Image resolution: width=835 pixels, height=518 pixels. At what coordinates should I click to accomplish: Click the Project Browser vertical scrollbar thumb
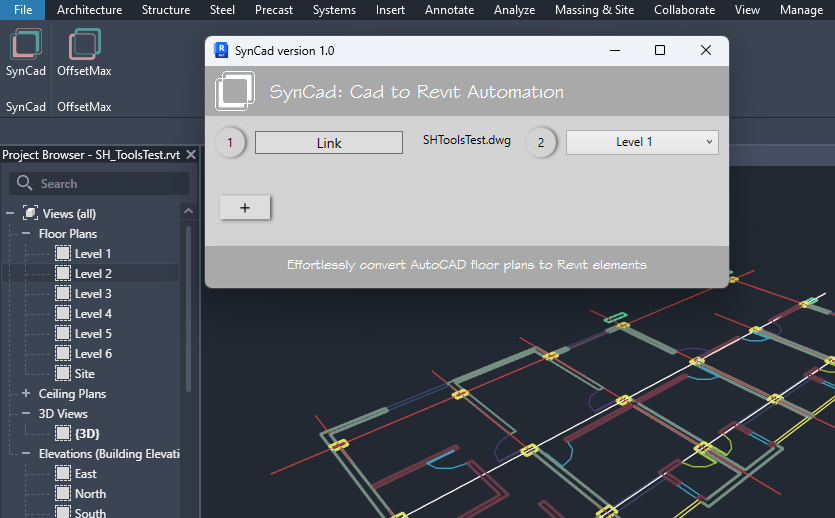click(188, 309)
